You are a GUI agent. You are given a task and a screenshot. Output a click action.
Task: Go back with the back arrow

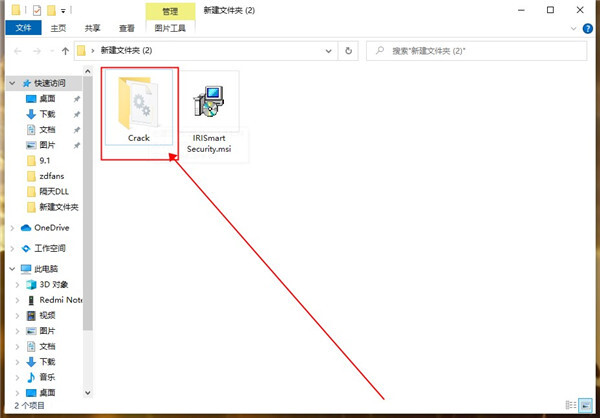click(x=18, y=51)
